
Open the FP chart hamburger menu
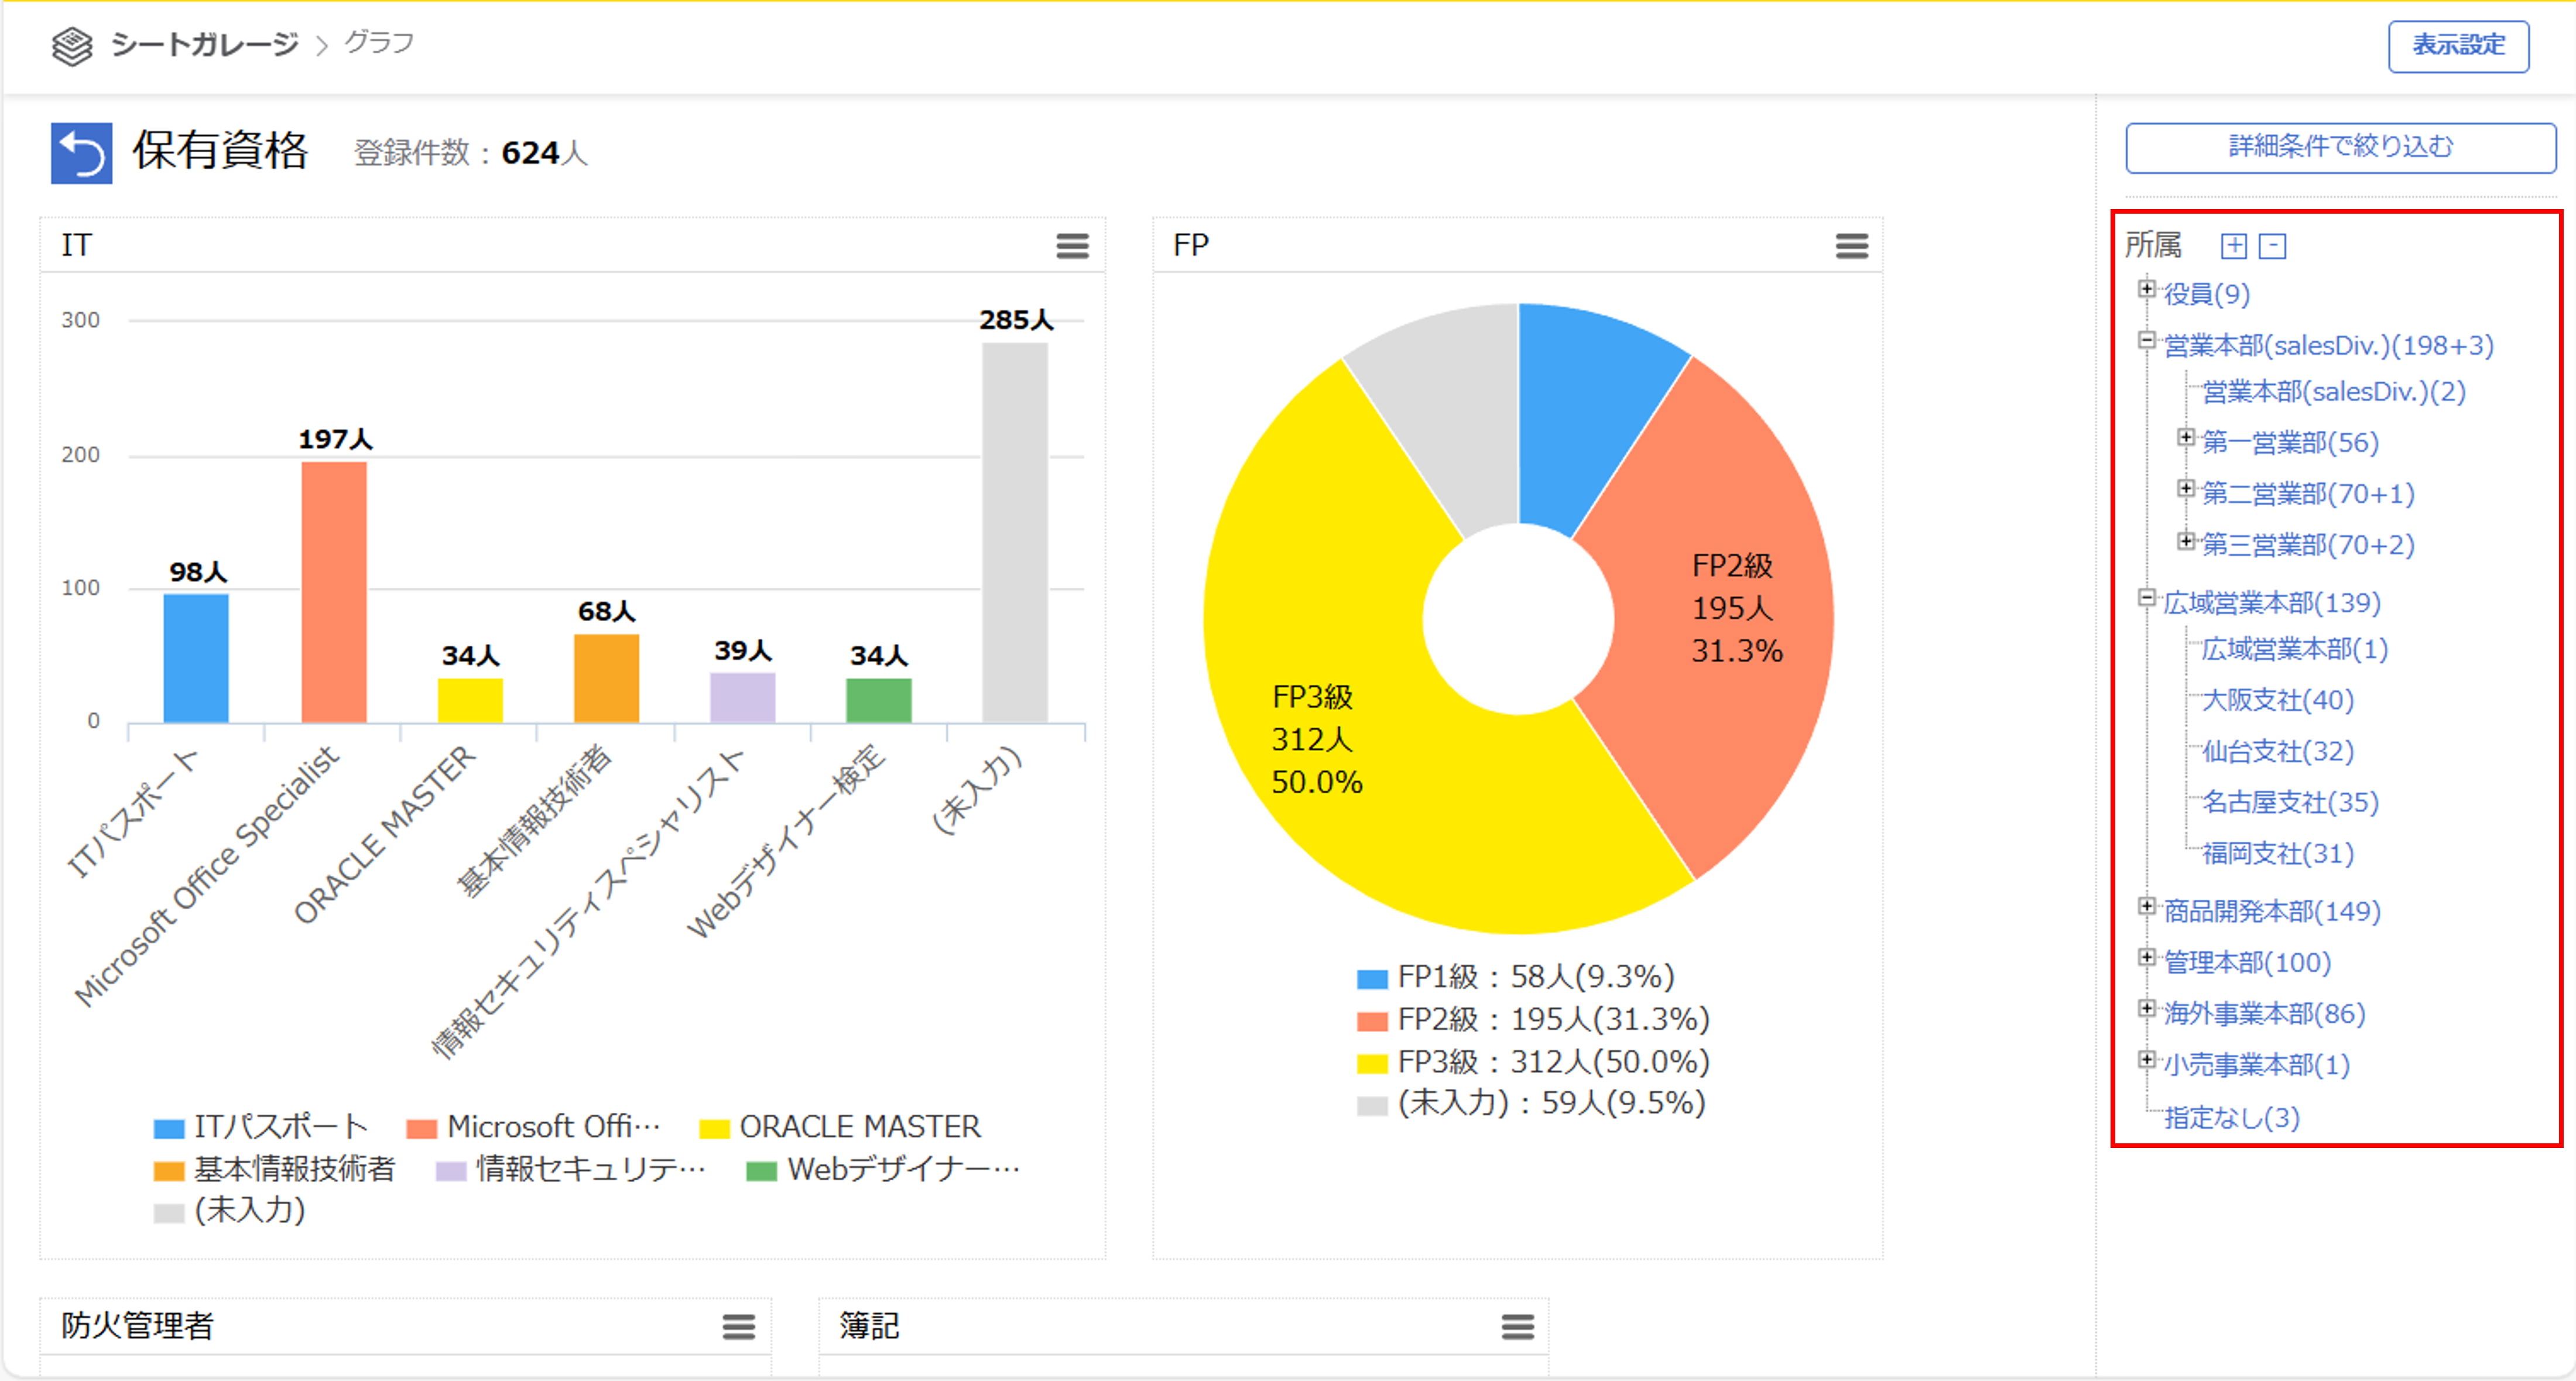(1851, 245)
